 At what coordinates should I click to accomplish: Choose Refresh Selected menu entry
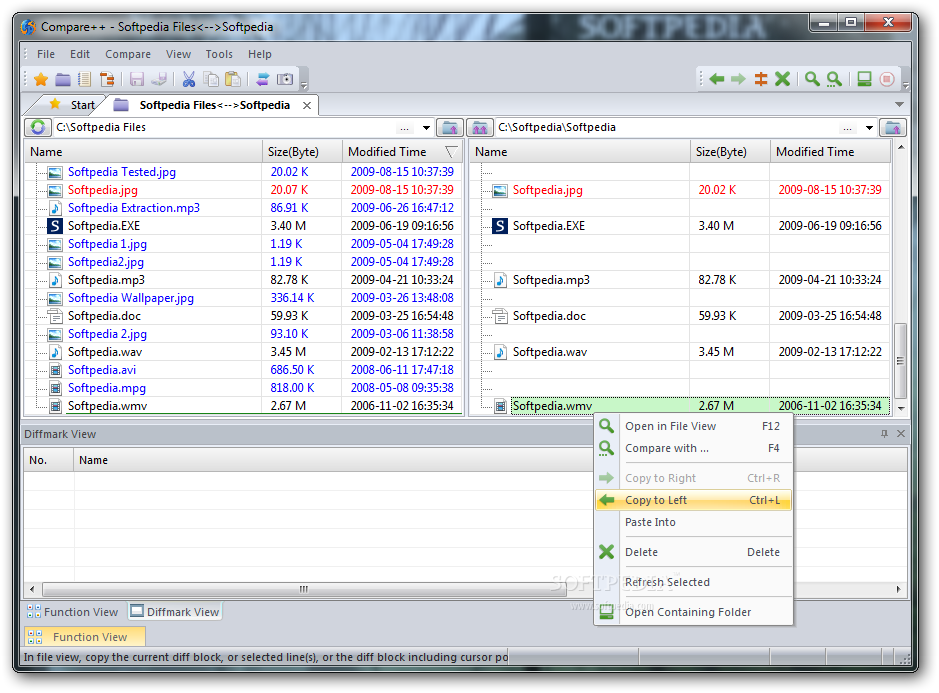pos(693,582)
